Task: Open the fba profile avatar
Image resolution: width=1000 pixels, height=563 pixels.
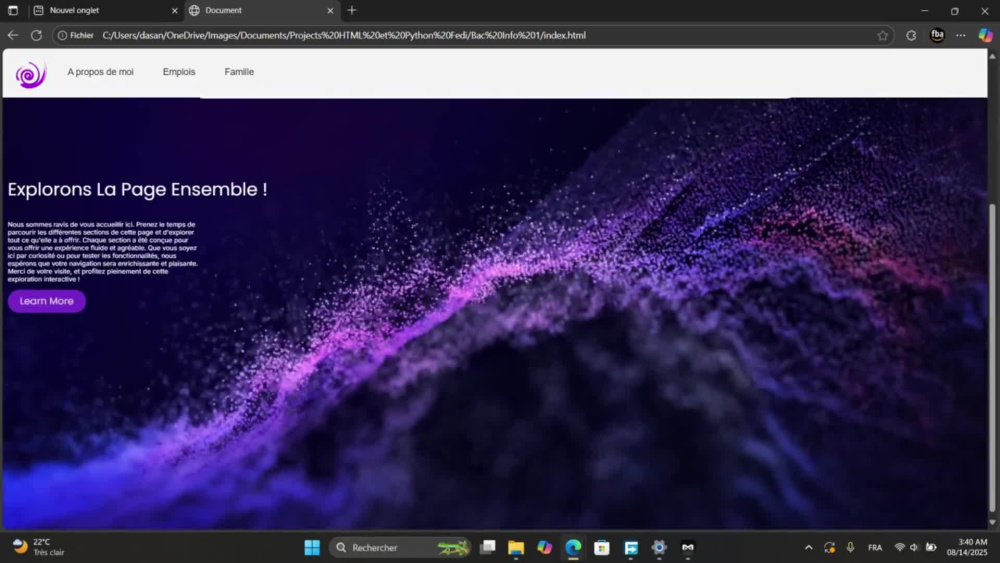Action: (937, 36)
